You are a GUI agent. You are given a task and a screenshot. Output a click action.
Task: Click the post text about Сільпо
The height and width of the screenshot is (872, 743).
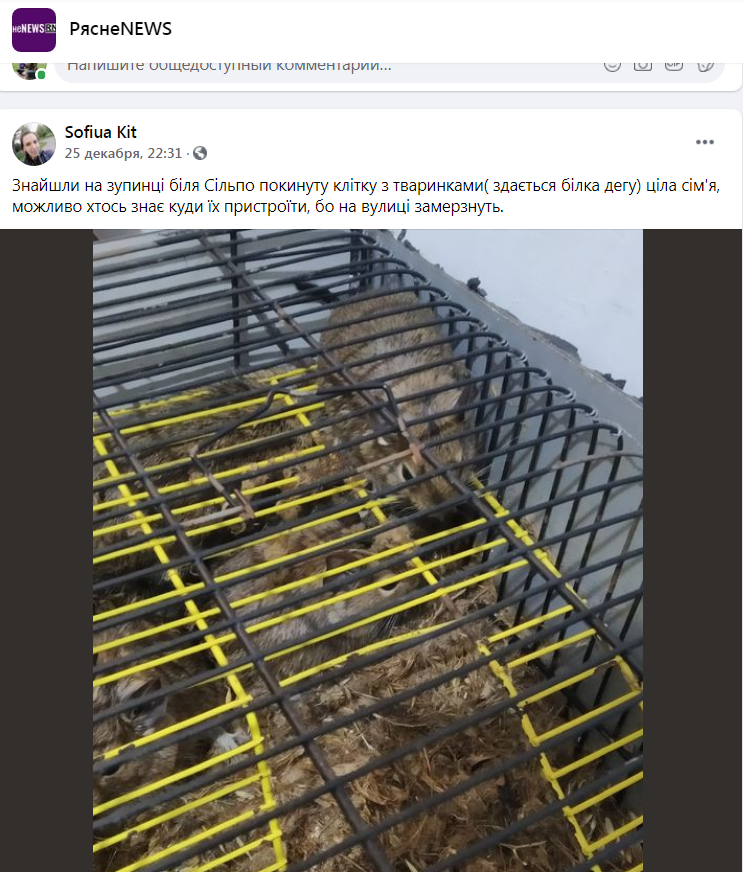point(366,196)
